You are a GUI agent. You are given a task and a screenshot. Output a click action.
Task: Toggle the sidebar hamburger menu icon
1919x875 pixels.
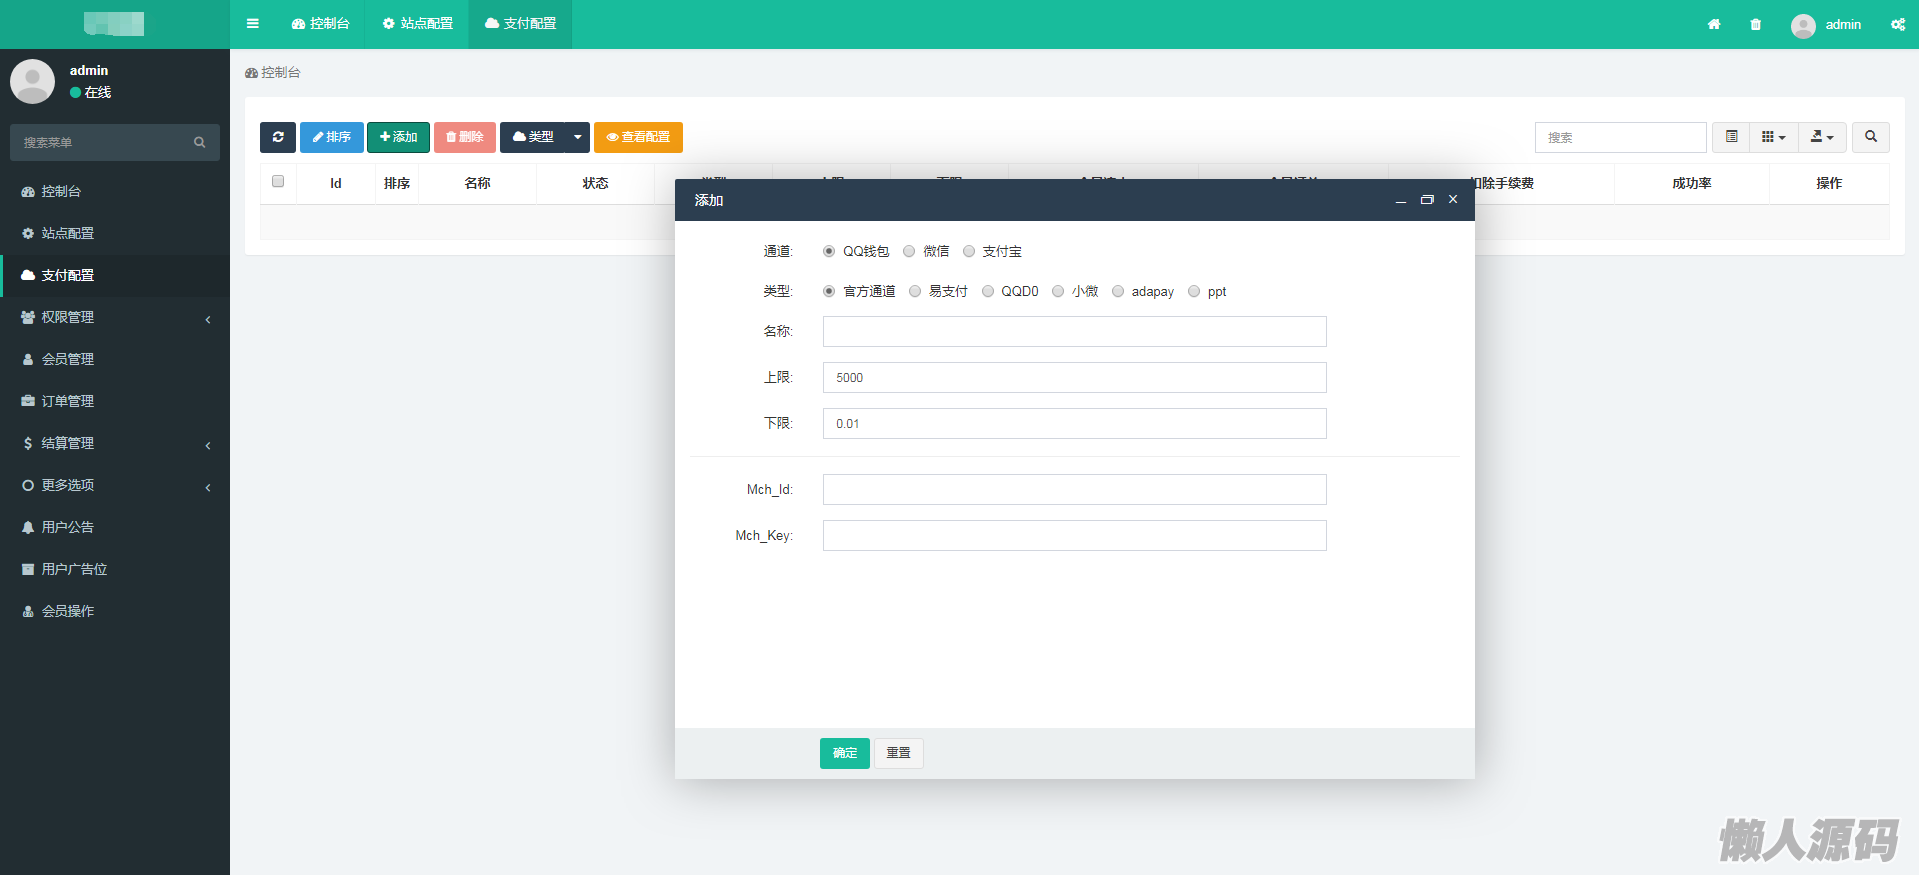(x=253, y=24)
